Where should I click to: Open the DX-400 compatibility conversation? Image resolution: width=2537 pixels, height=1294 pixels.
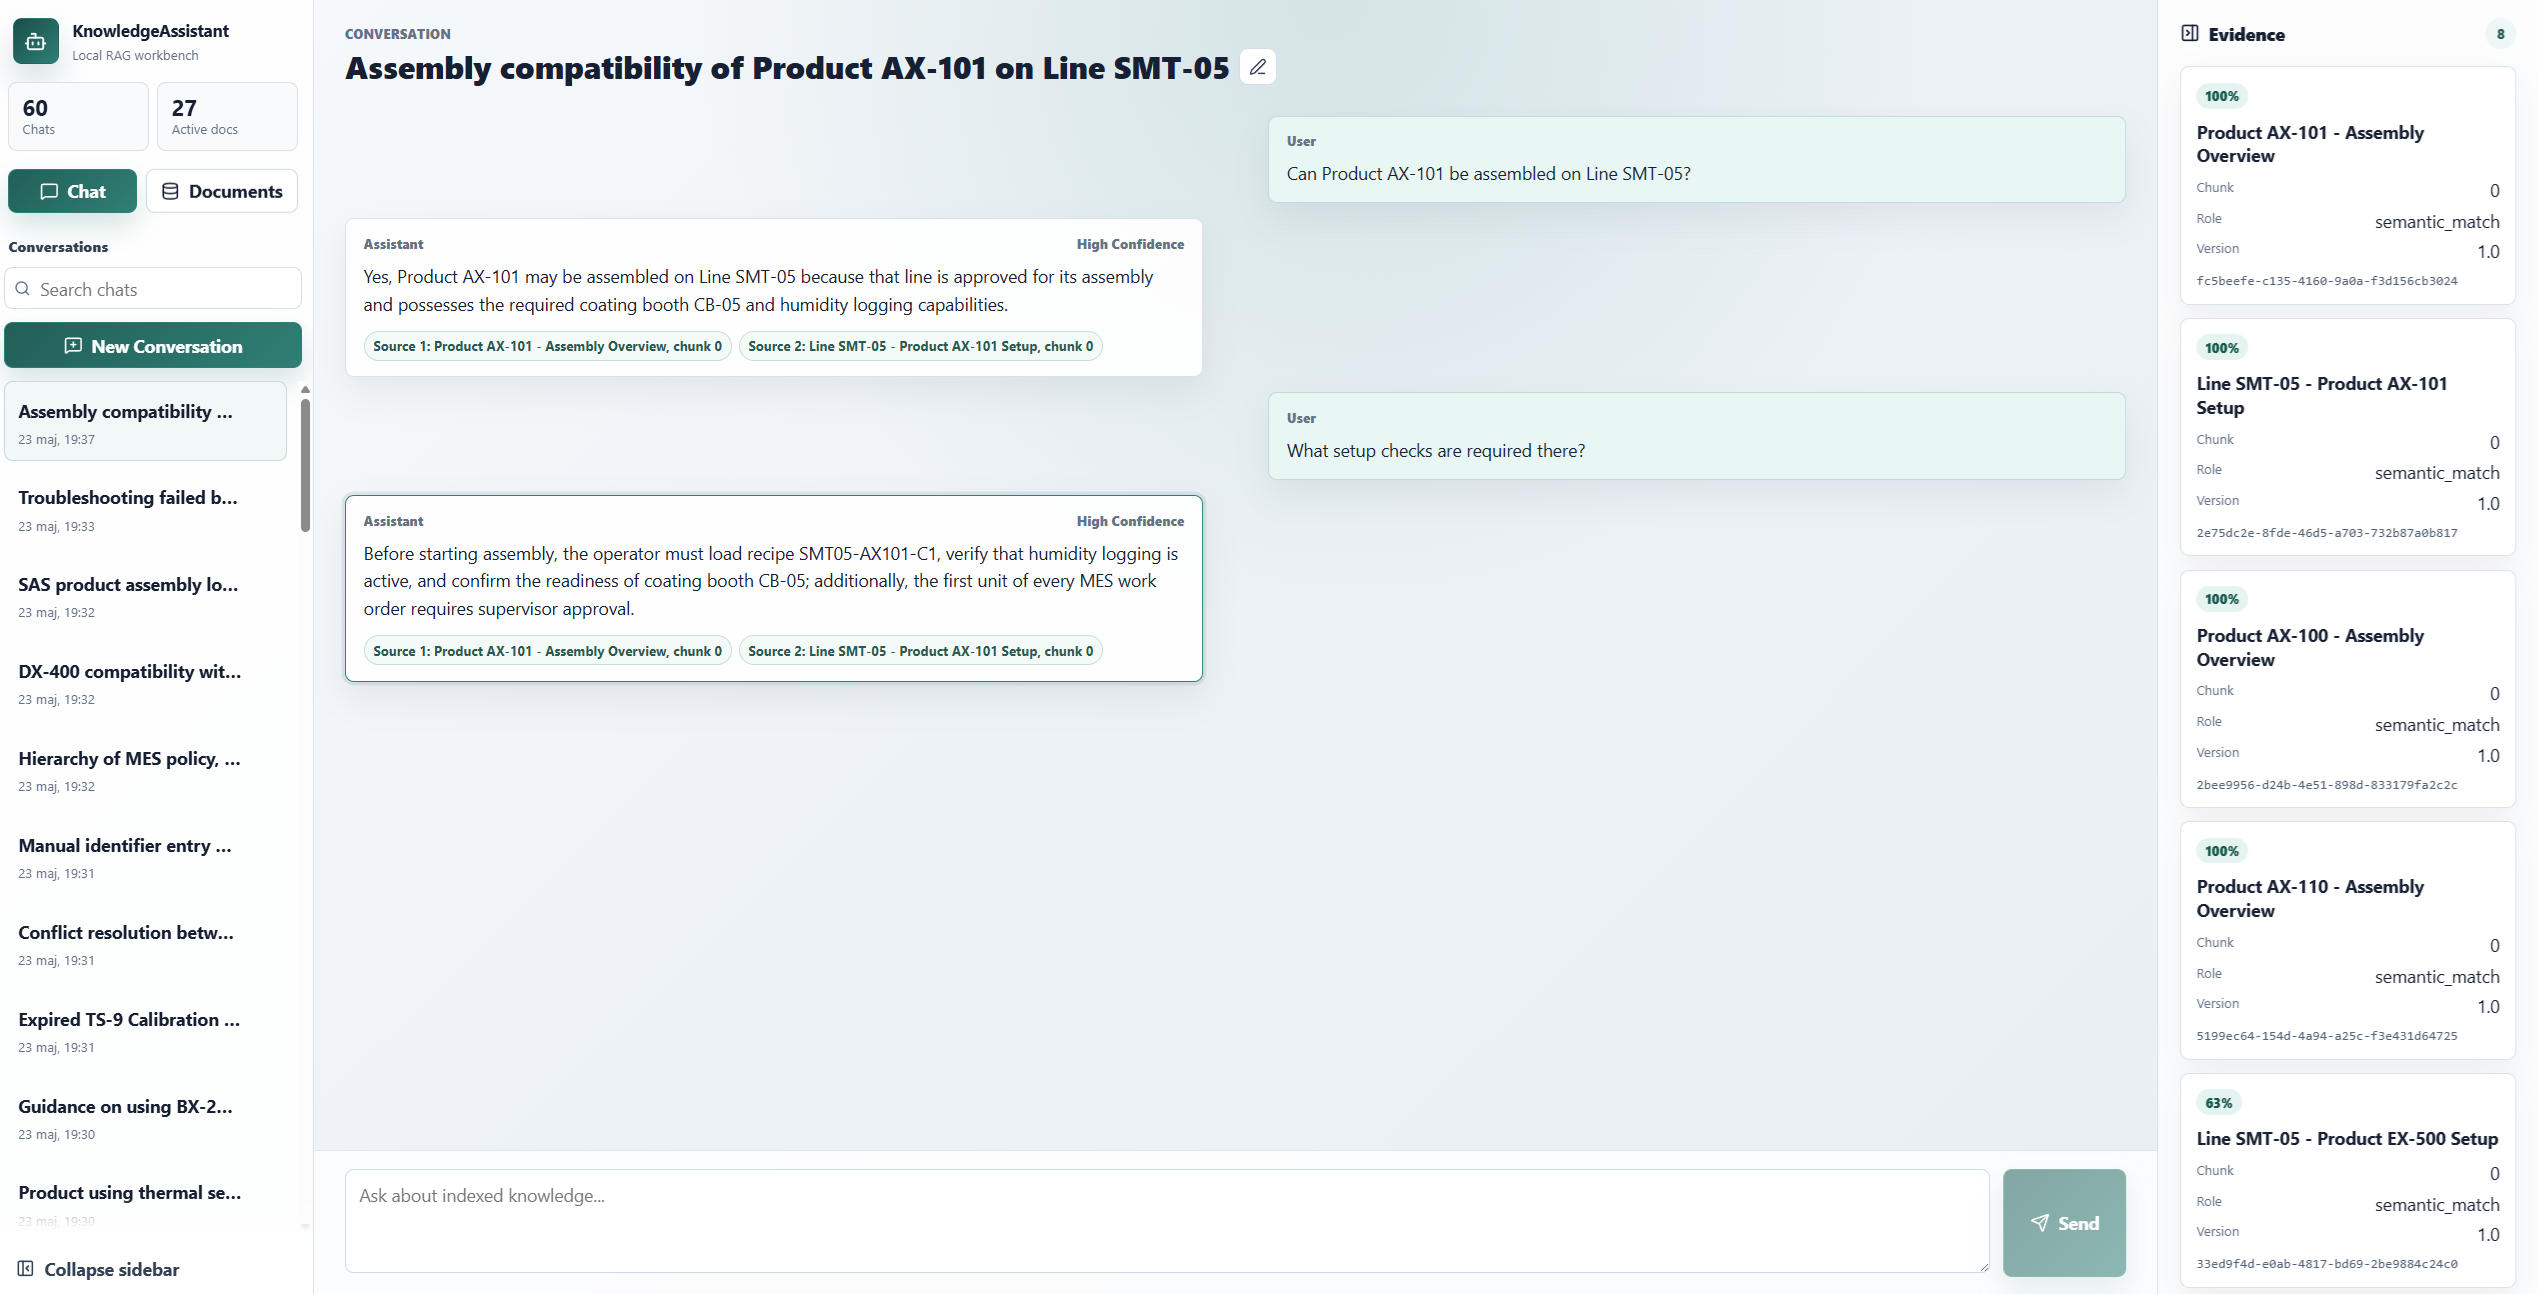(x=145, y=683)
